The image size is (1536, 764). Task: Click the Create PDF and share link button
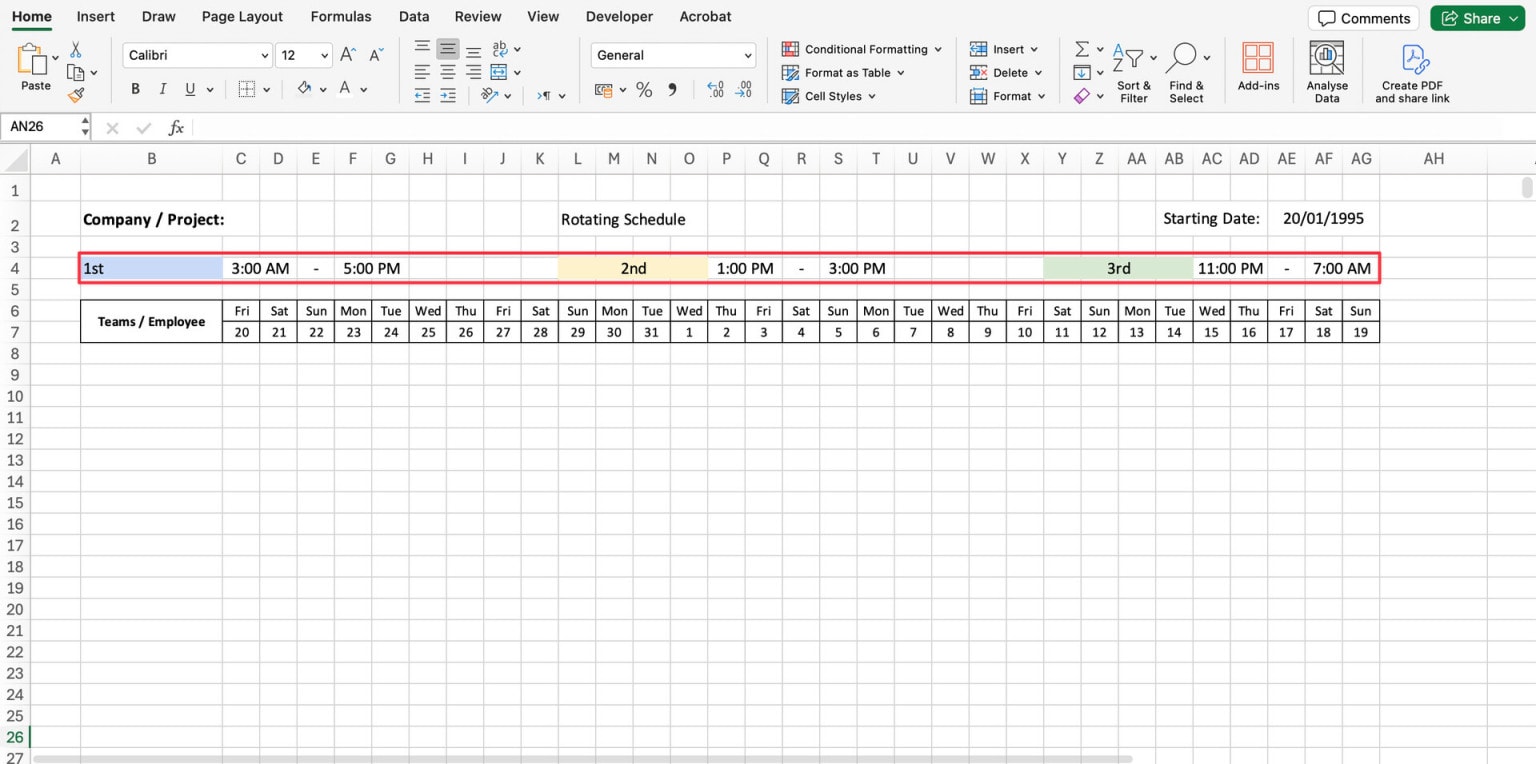pos(1412,70)
